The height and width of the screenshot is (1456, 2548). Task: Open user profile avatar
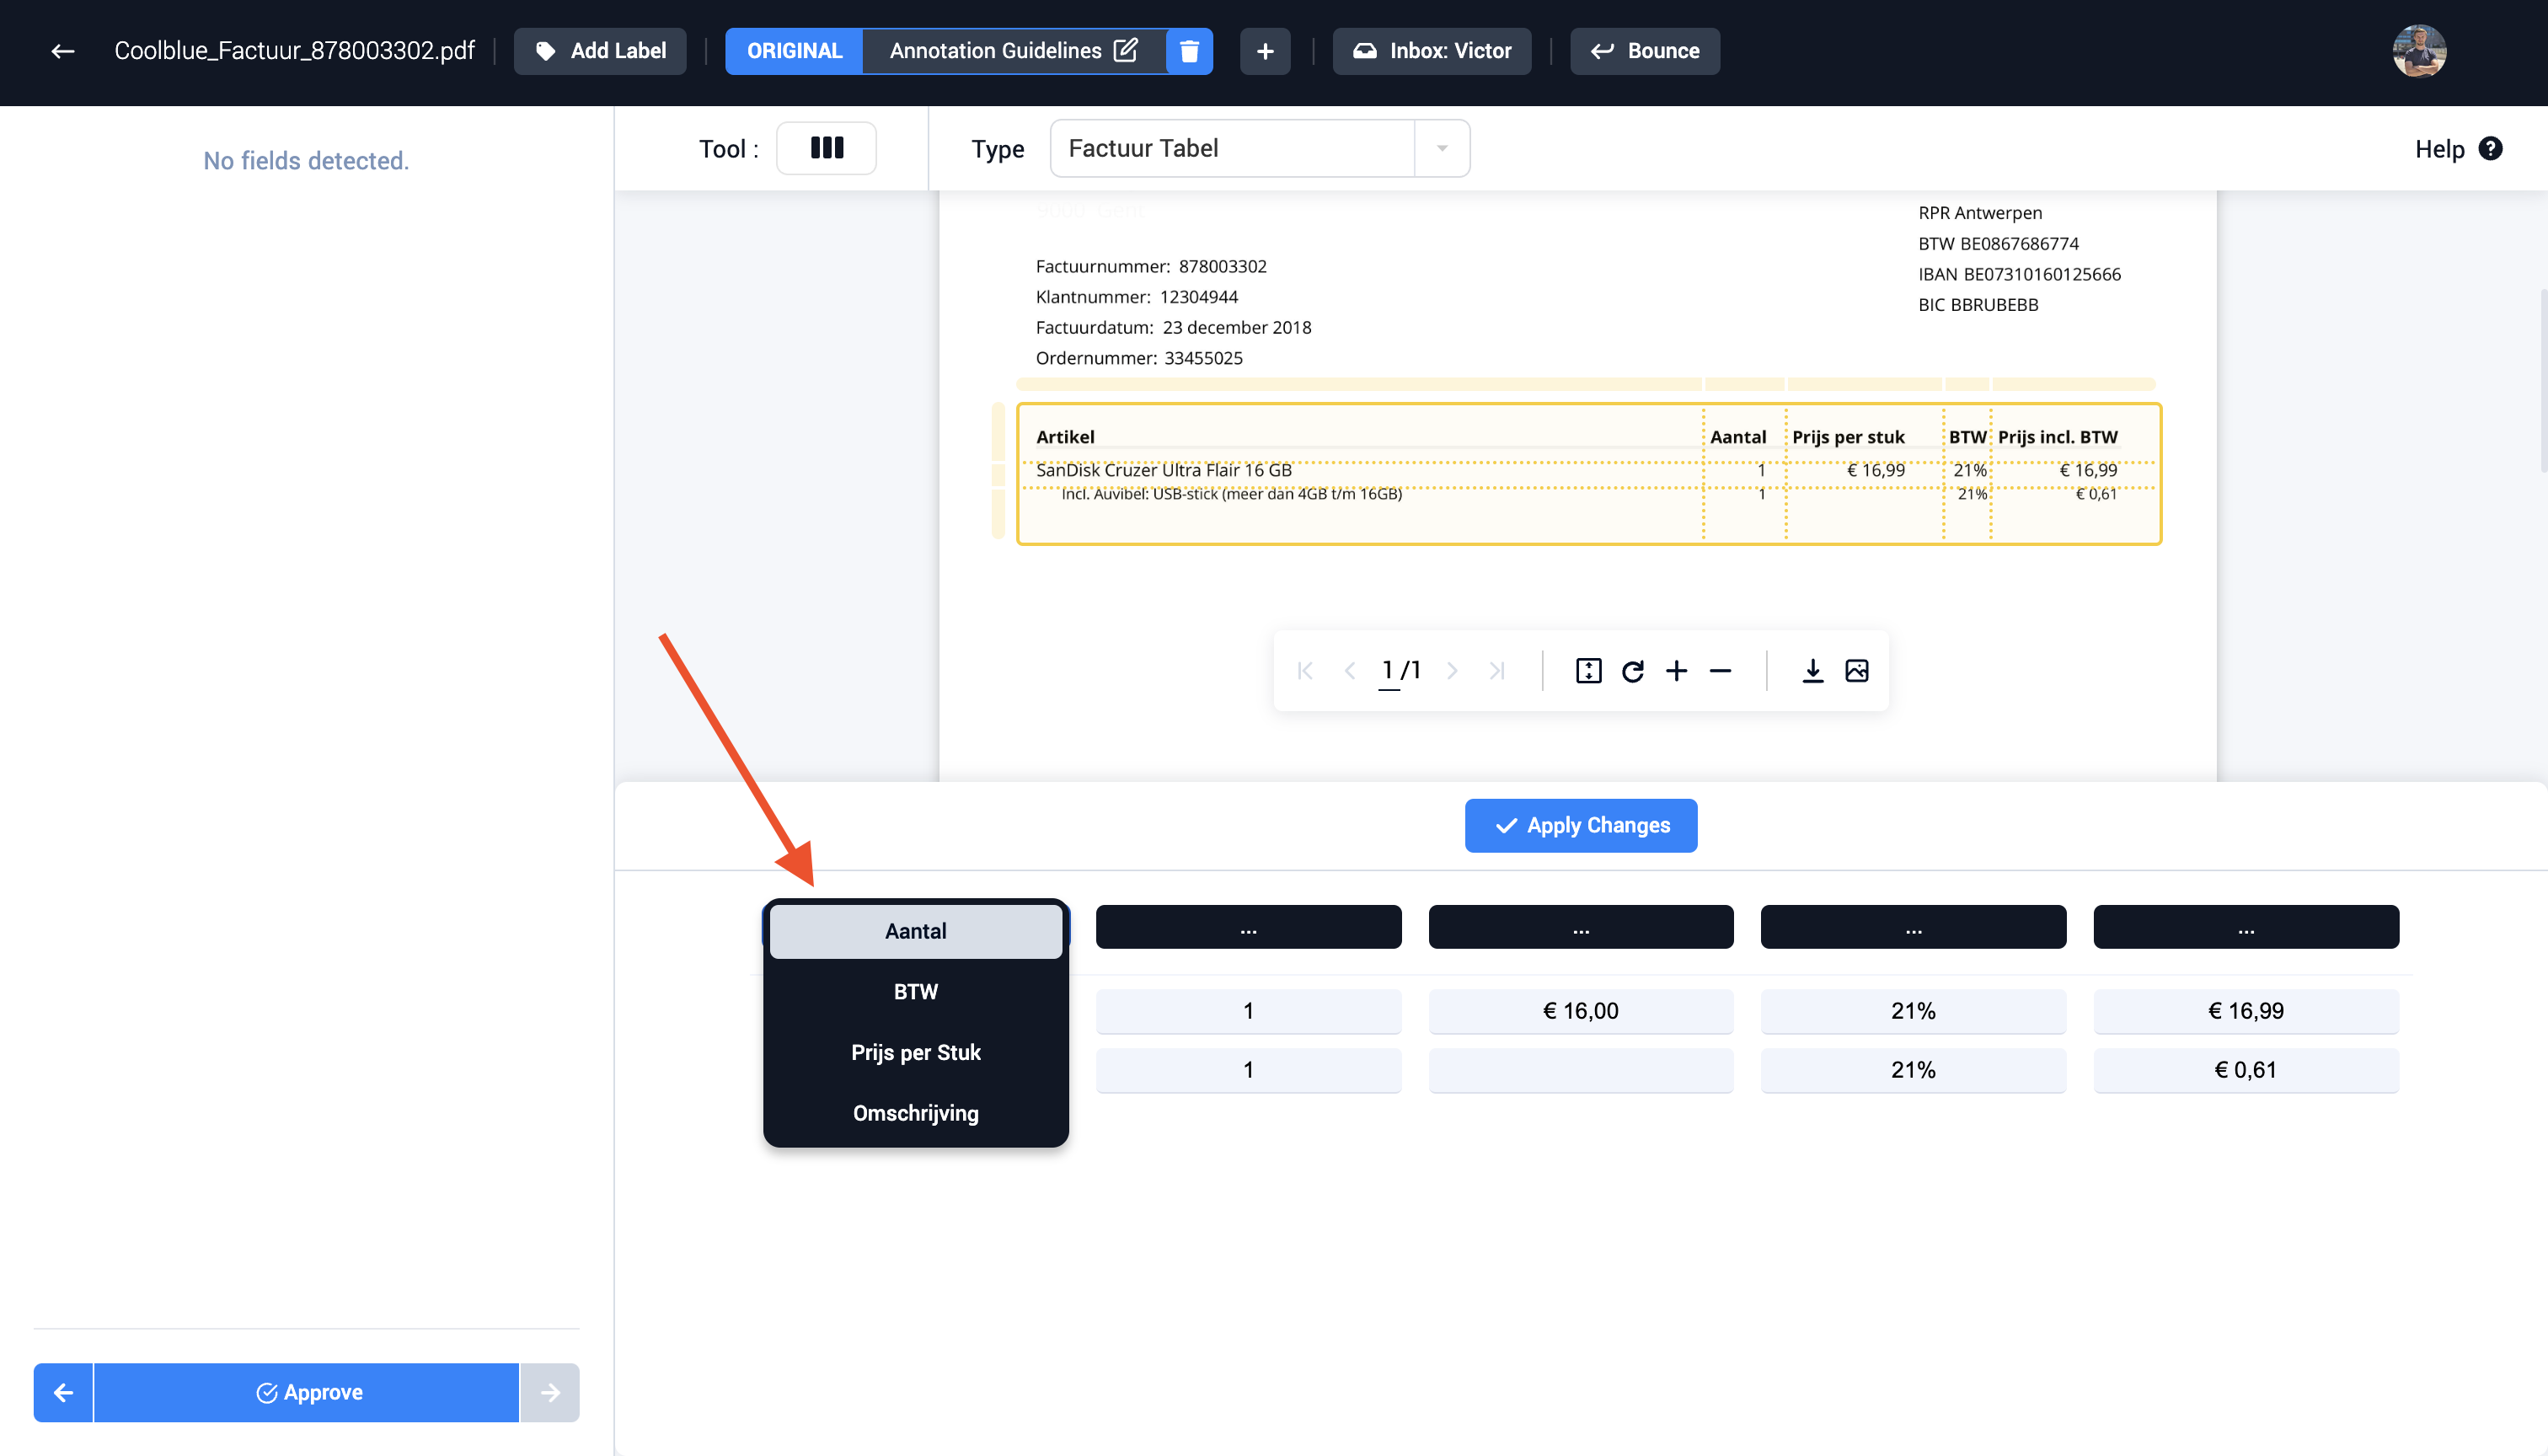[x=2419, y=51]
